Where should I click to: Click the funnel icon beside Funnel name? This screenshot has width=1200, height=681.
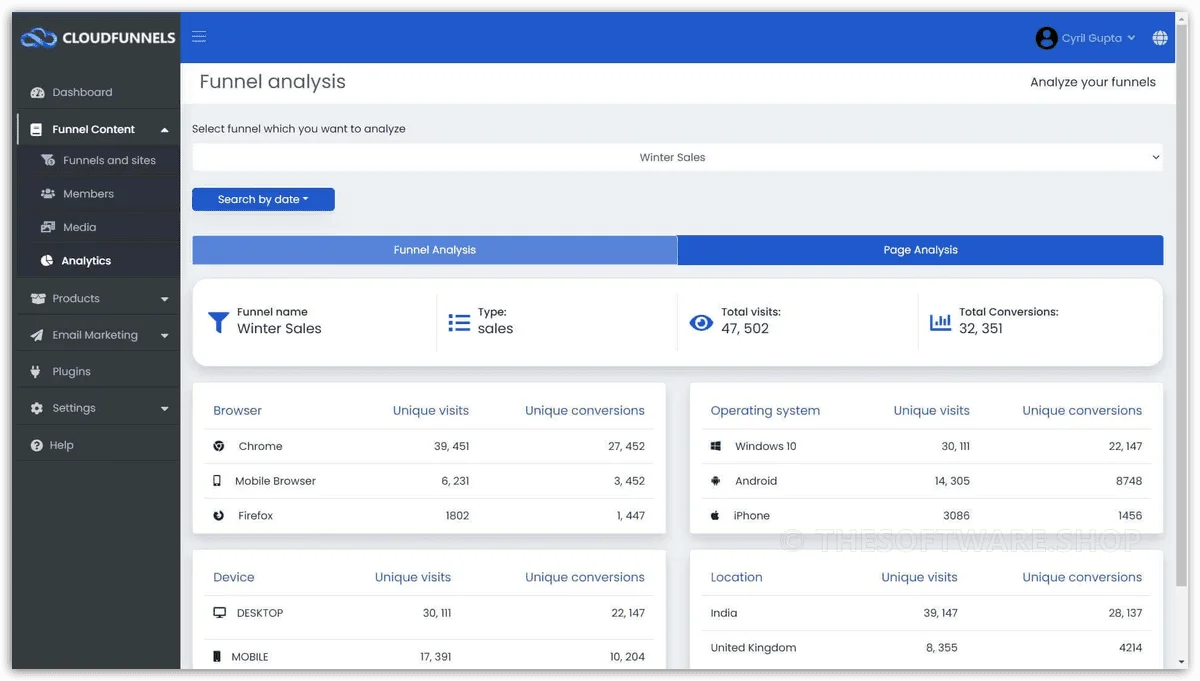[x=218, y=321]
